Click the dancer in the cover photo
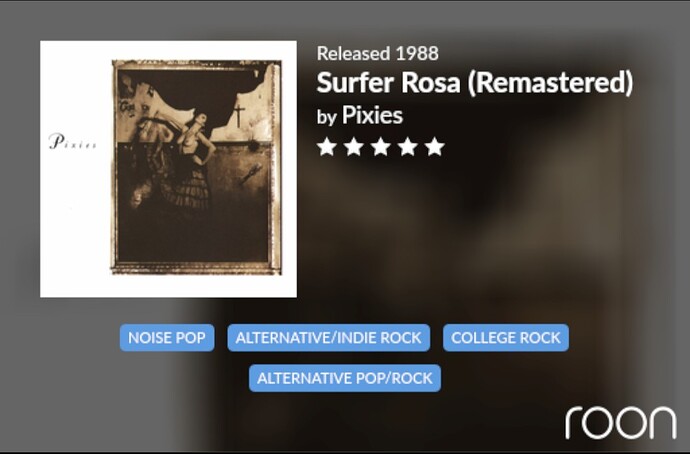Image resolution: width=690 pixels, height=454 pixels. tap(194, 161)
